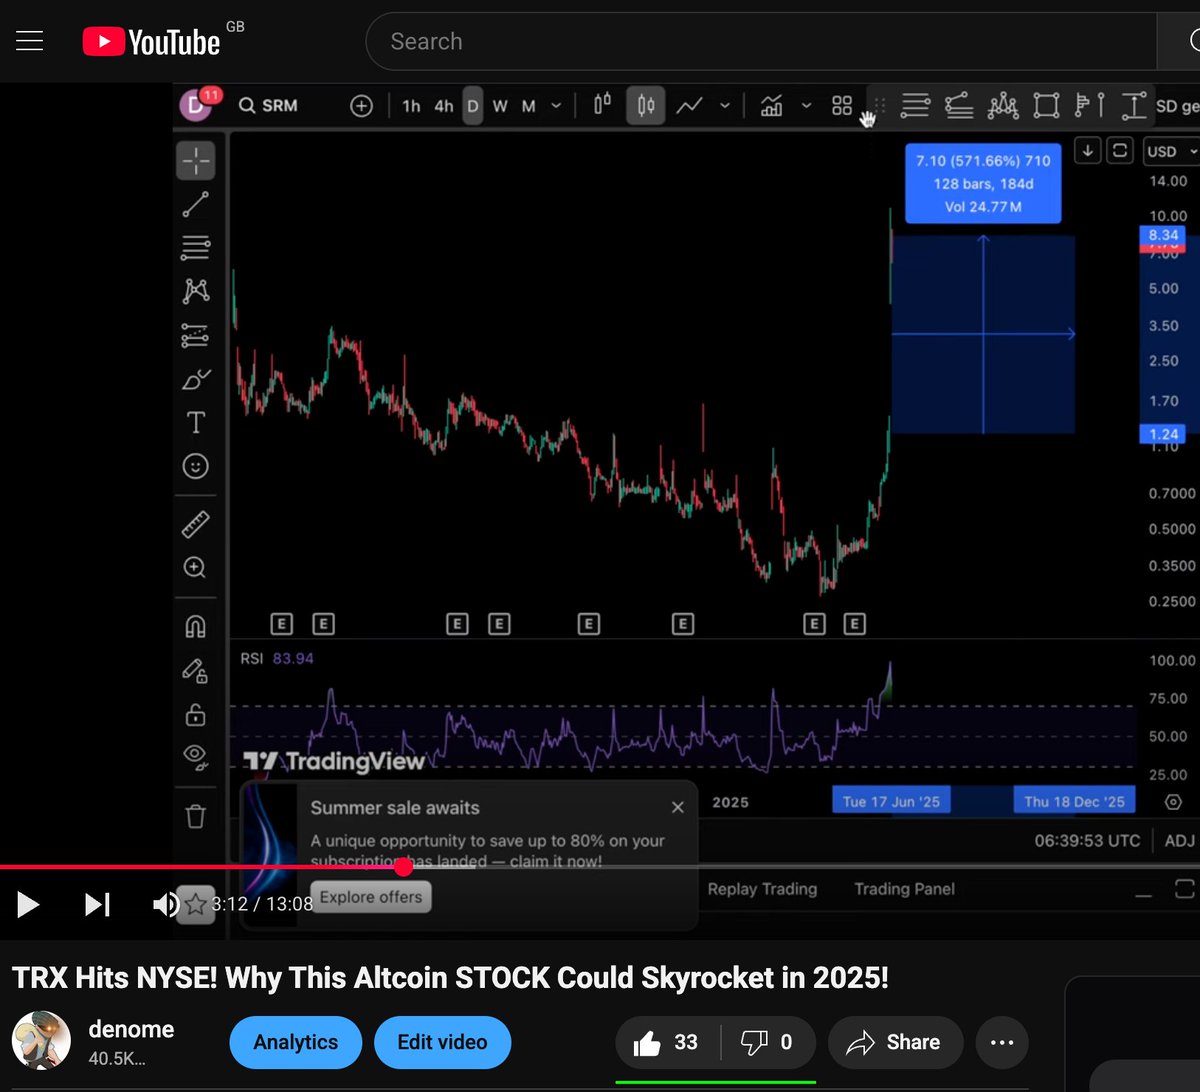Open the layout grid selector icon

(x=842, y=105)
